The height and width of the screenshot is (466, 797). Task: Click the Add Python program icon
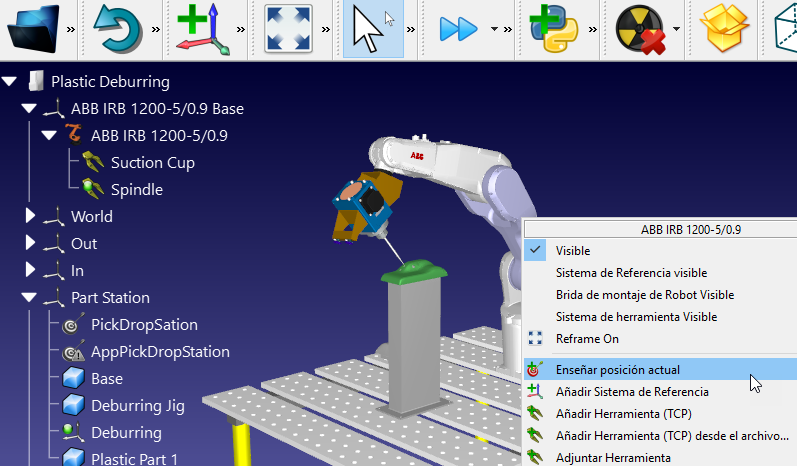tap(551, 27)
